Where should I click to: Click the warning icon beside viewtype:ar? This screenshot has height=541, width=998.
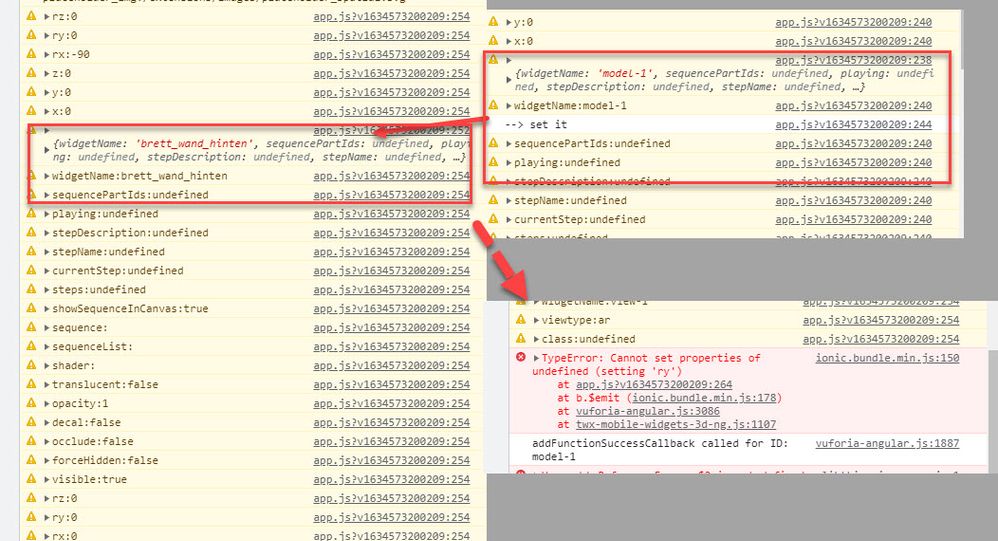point(521,320)
